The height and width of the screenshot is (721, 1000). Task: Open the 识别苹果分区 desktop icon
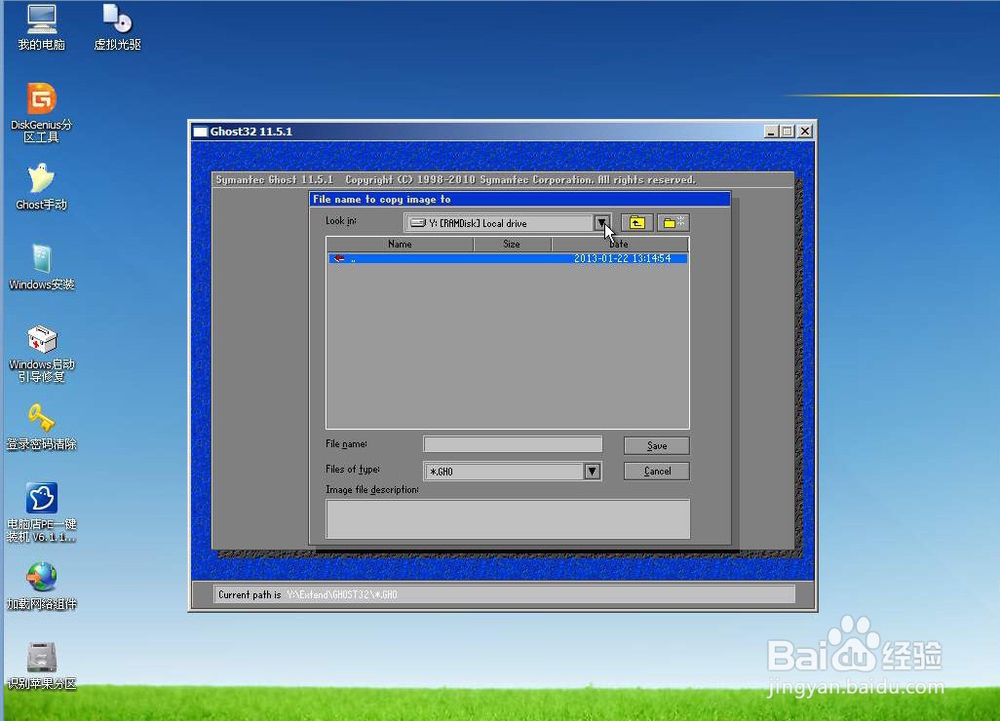[x=41, y=666]
